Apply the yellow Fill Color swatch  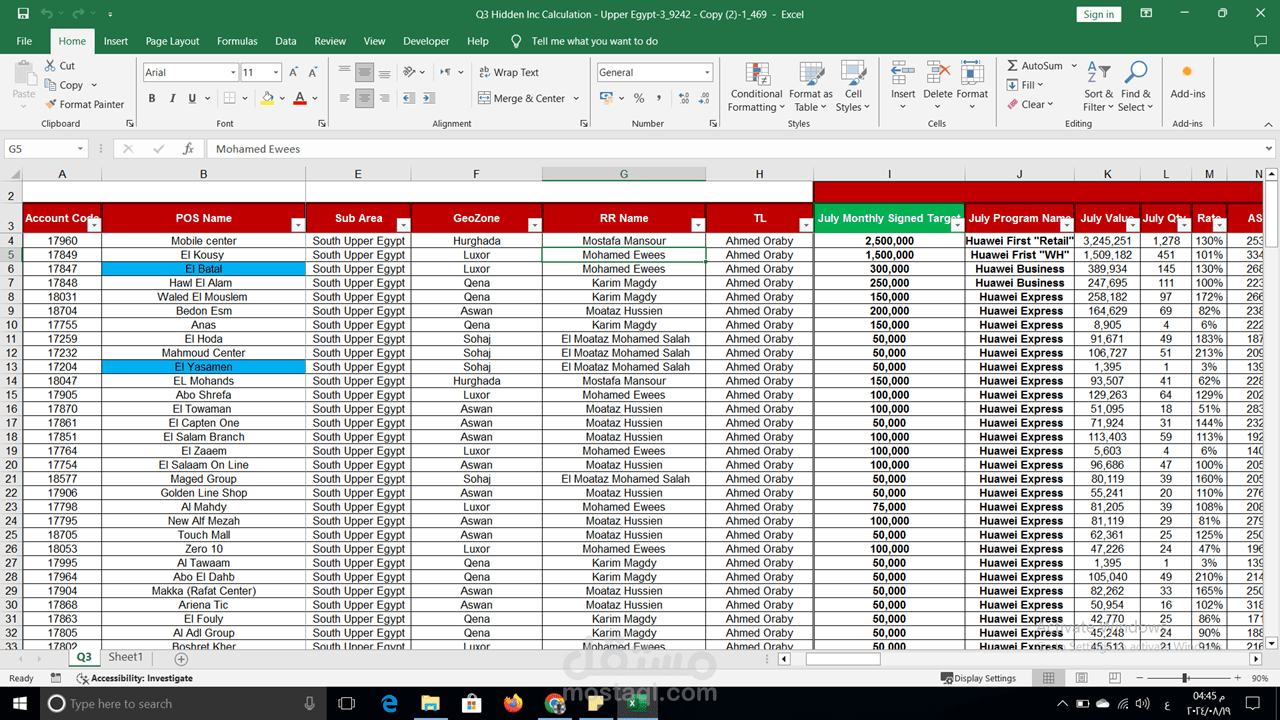(x=267, y=98)
